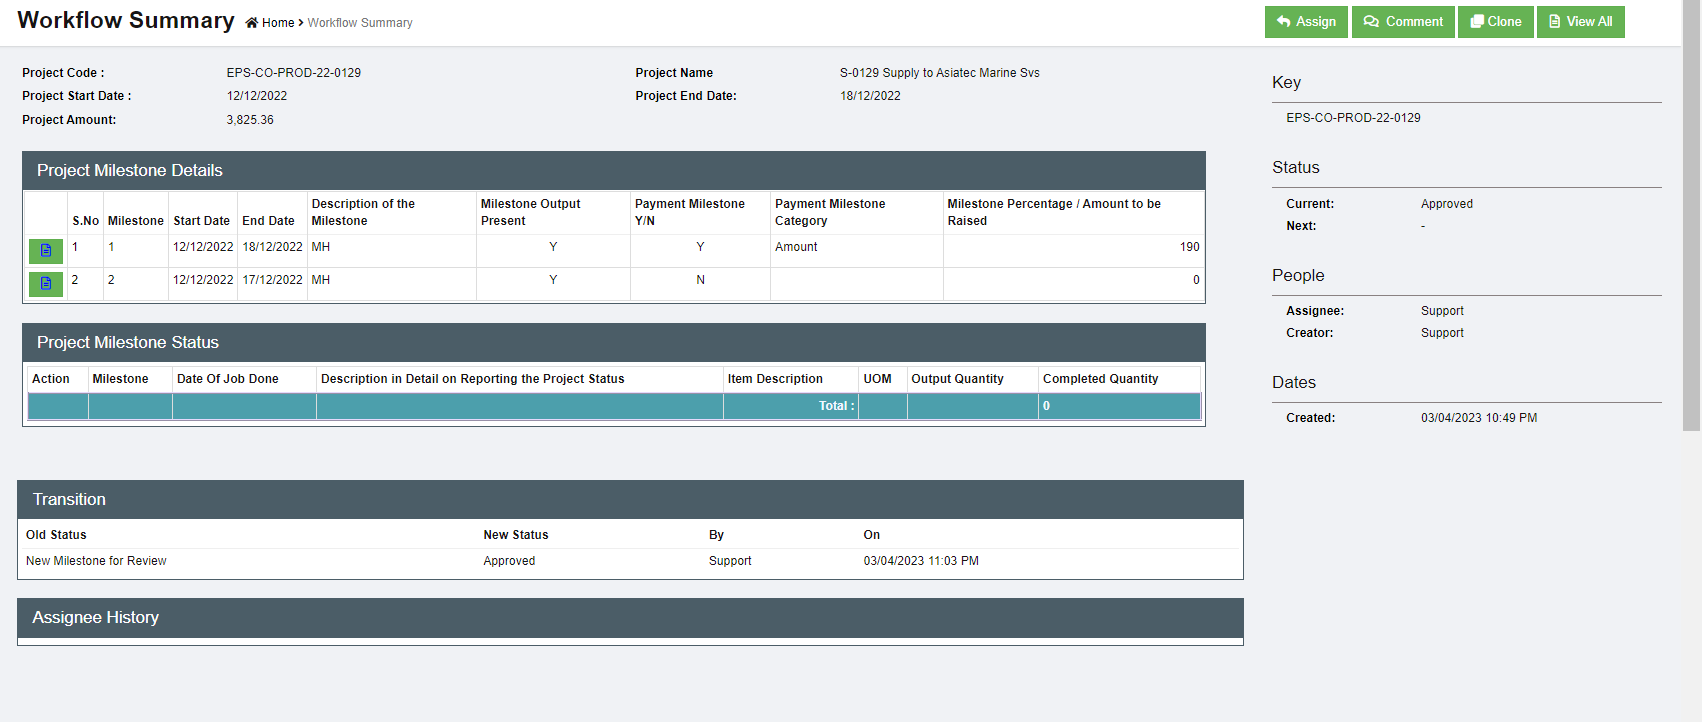Click the Assign button
Screen dimensions: 1702x722
click(1305, 22)
